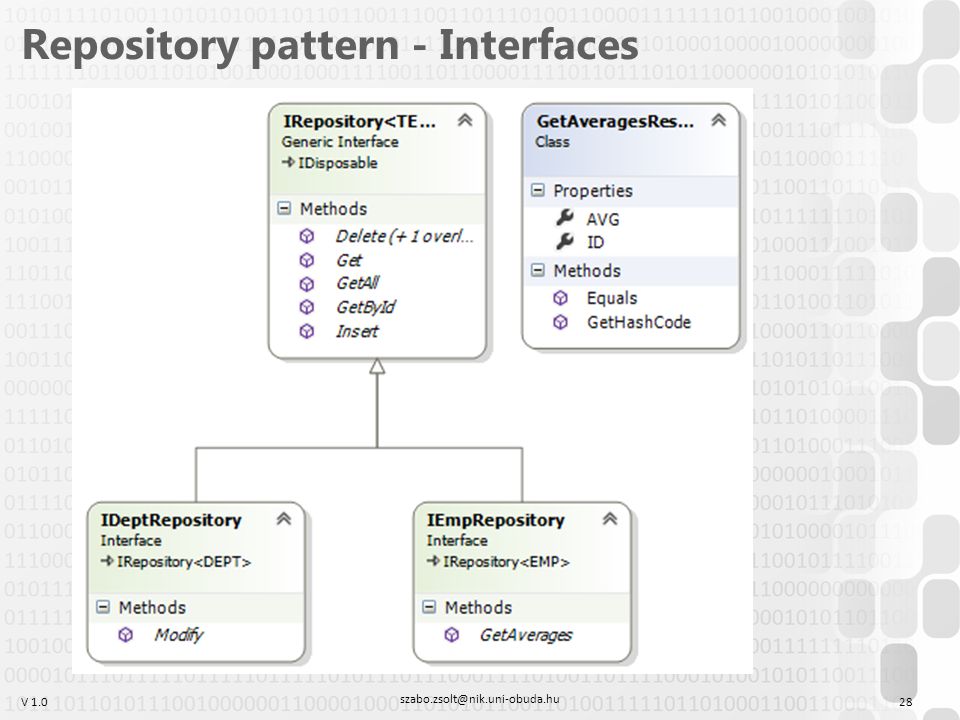Screen dimensions: 960x720
Task: Click the IRepository<DEPT> inheritance arrow icon
Action: pos(107,561)
